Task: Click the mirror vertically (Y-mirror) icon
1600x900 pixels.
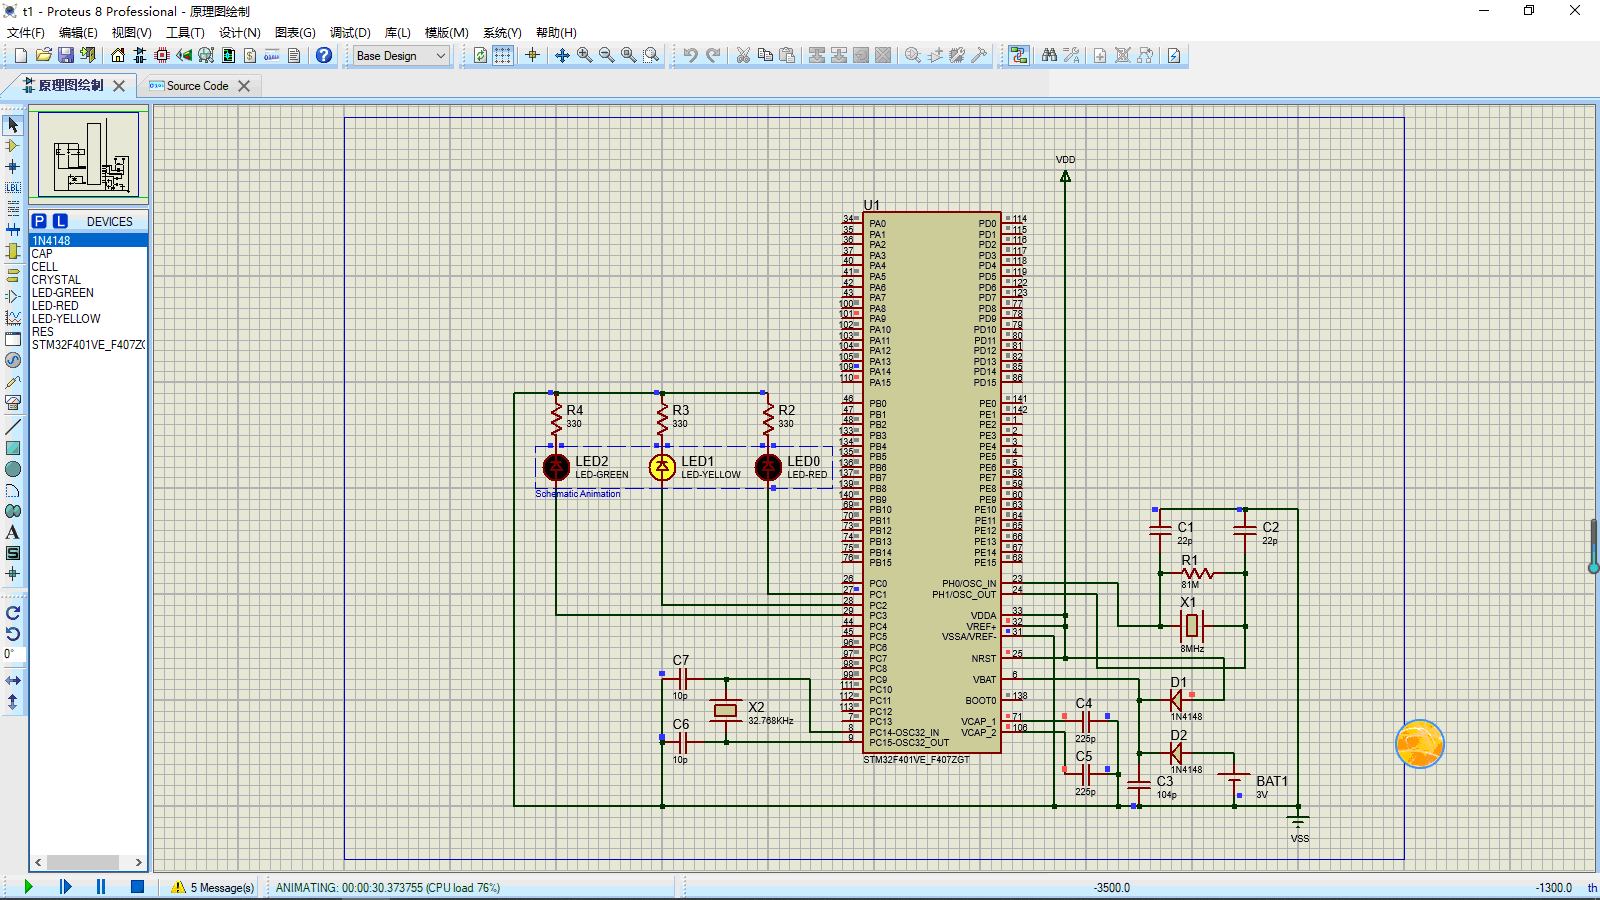Action: pos(13,702)
